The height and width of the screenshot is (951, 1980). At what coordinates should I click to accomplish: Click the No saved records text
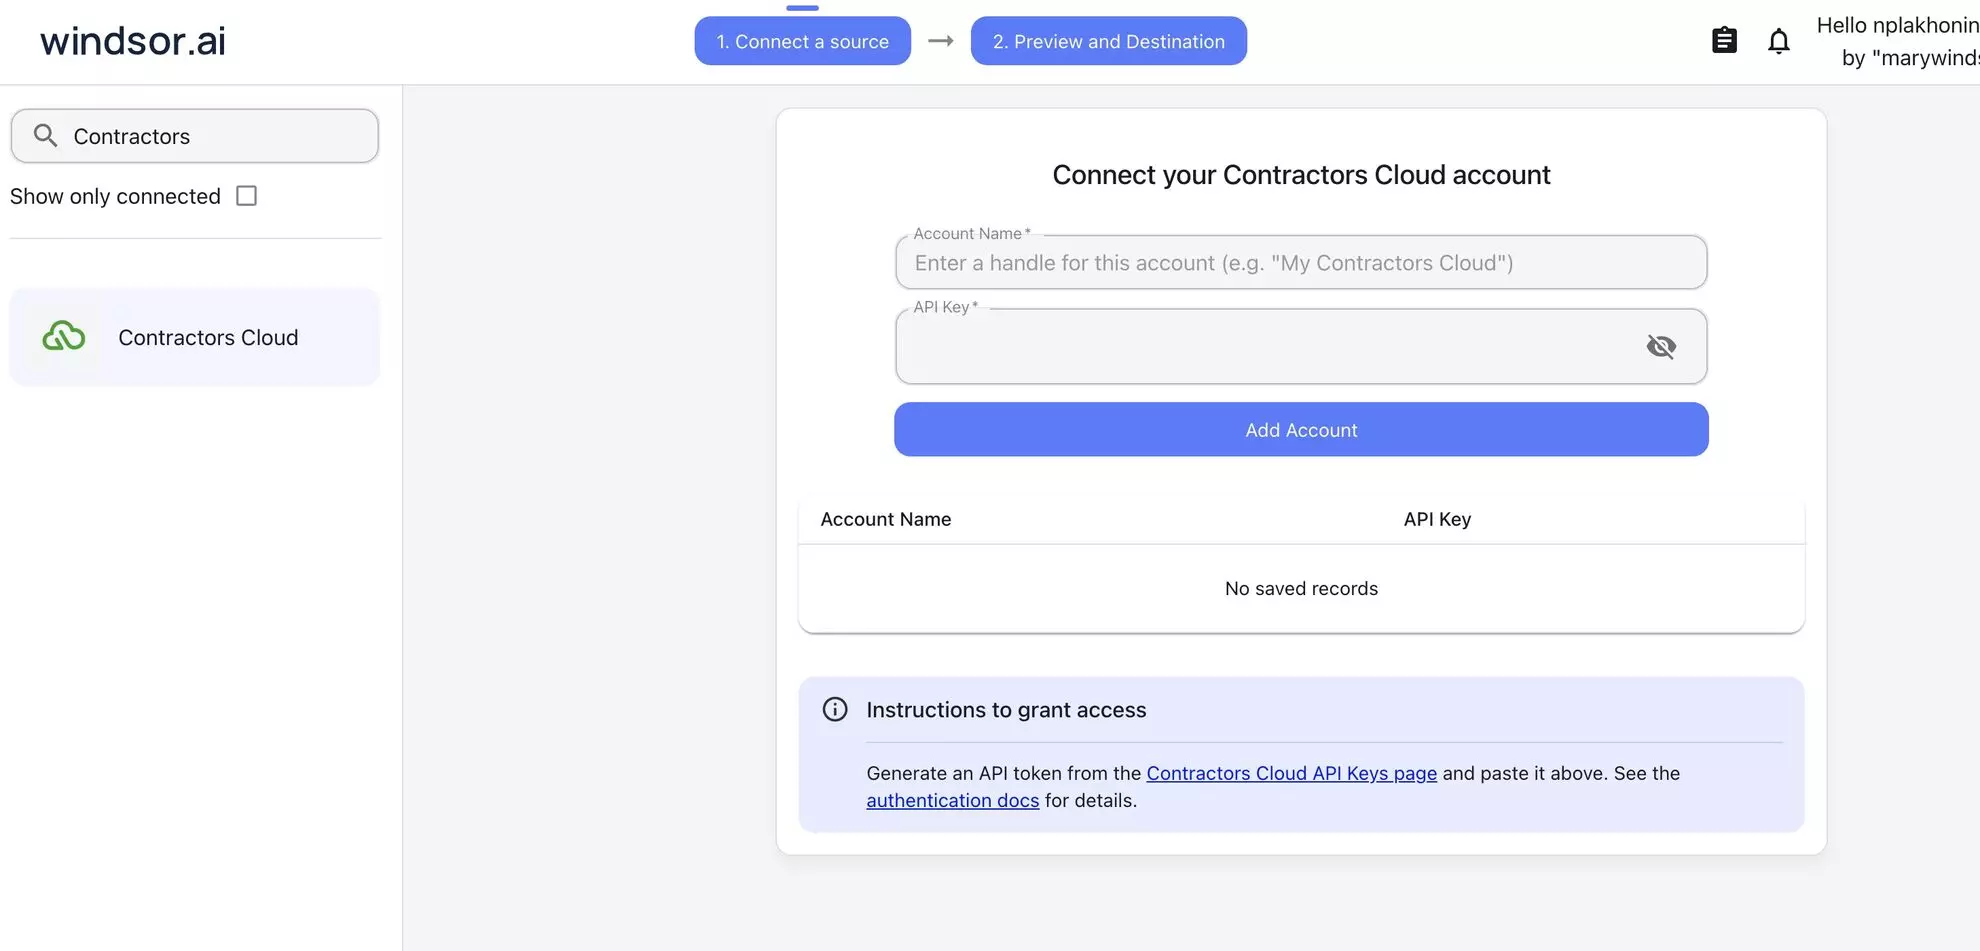(1301, 589)
